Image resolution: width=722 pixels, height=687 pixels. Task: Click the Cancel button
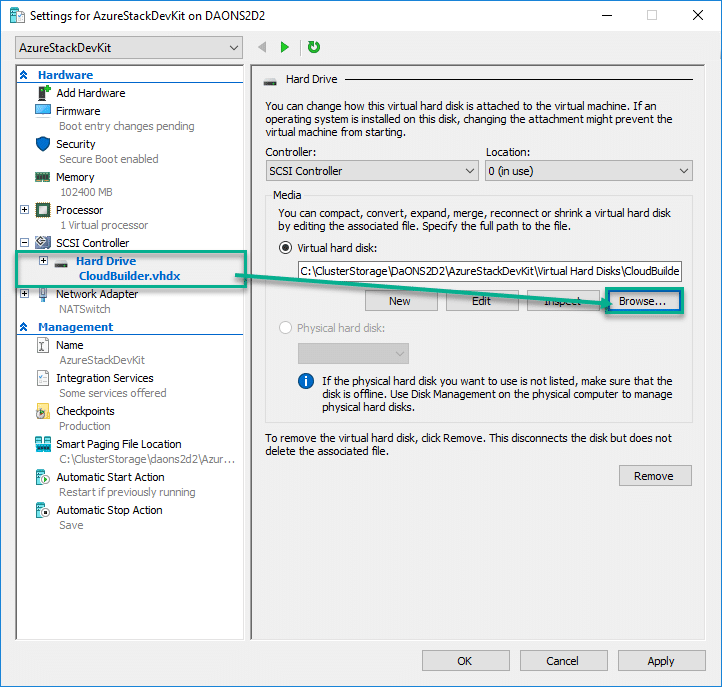564,661
